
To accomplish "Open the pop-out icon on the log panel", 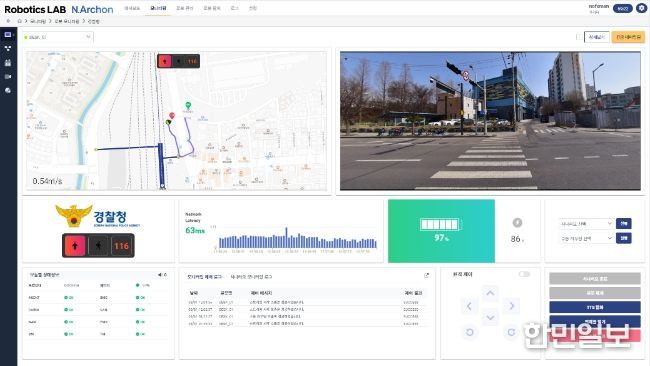I will pos(426,275).
